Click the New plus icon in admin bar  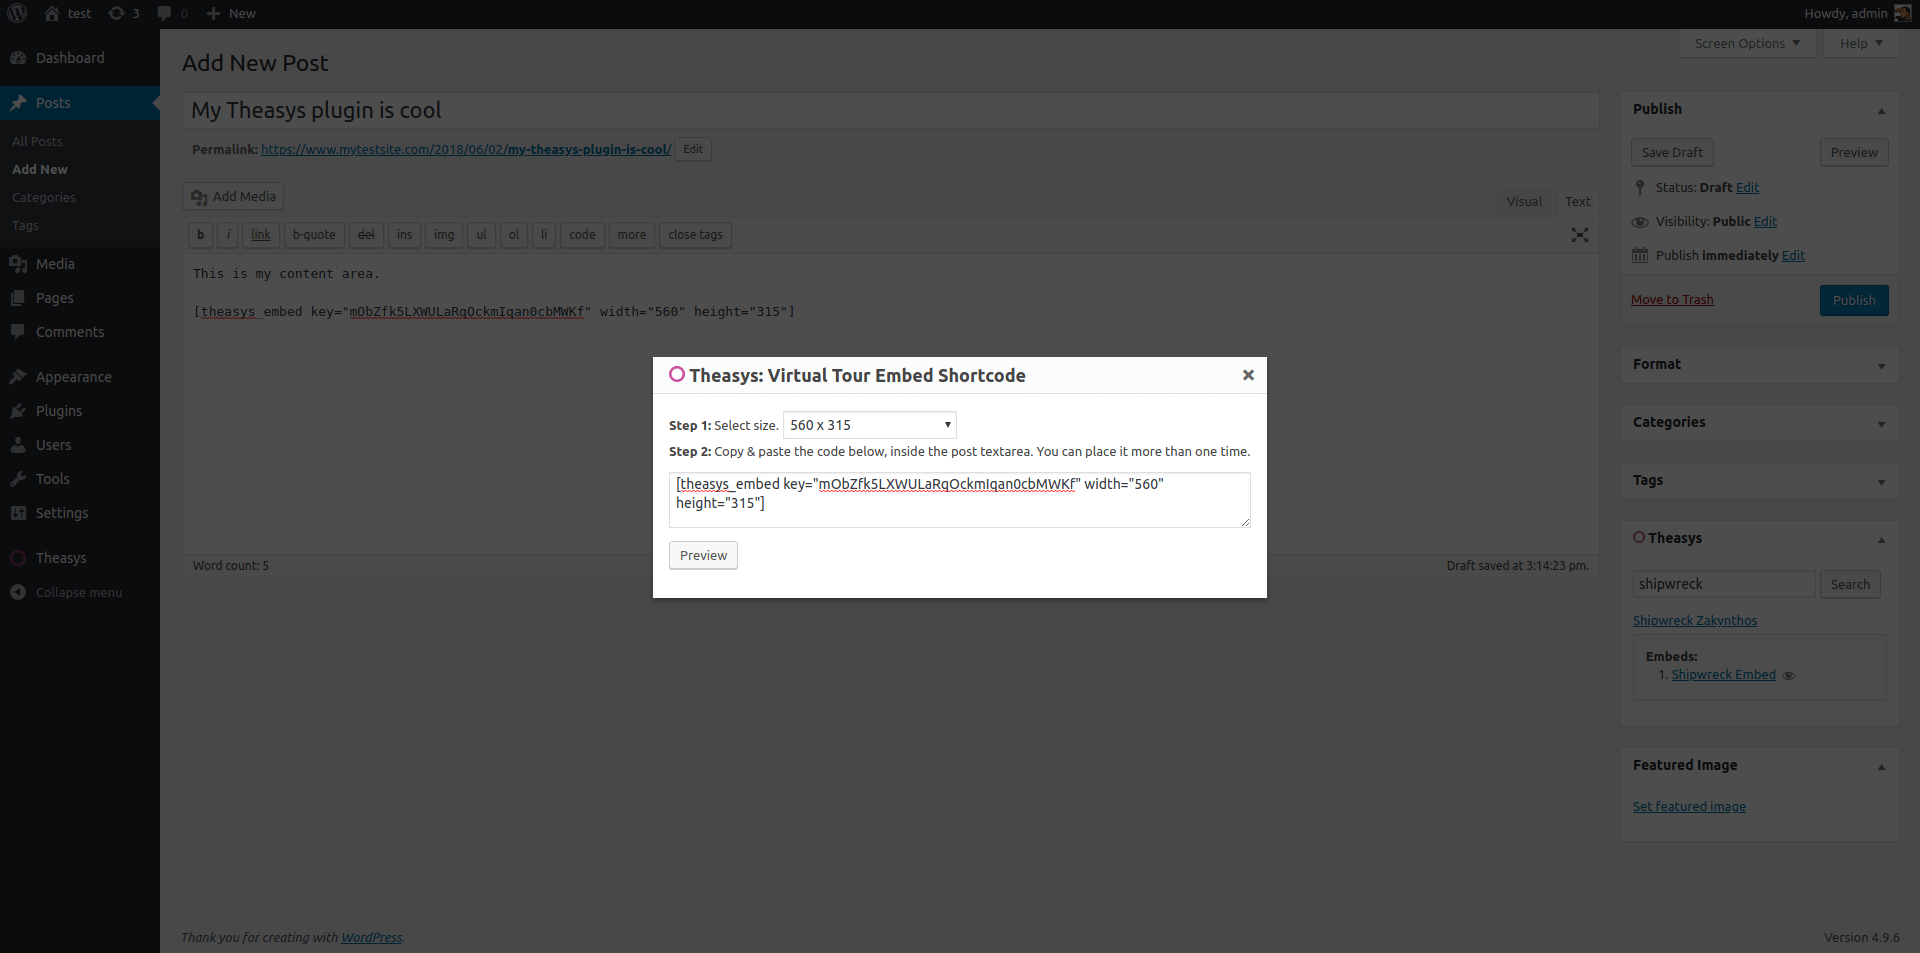point(213,13)
